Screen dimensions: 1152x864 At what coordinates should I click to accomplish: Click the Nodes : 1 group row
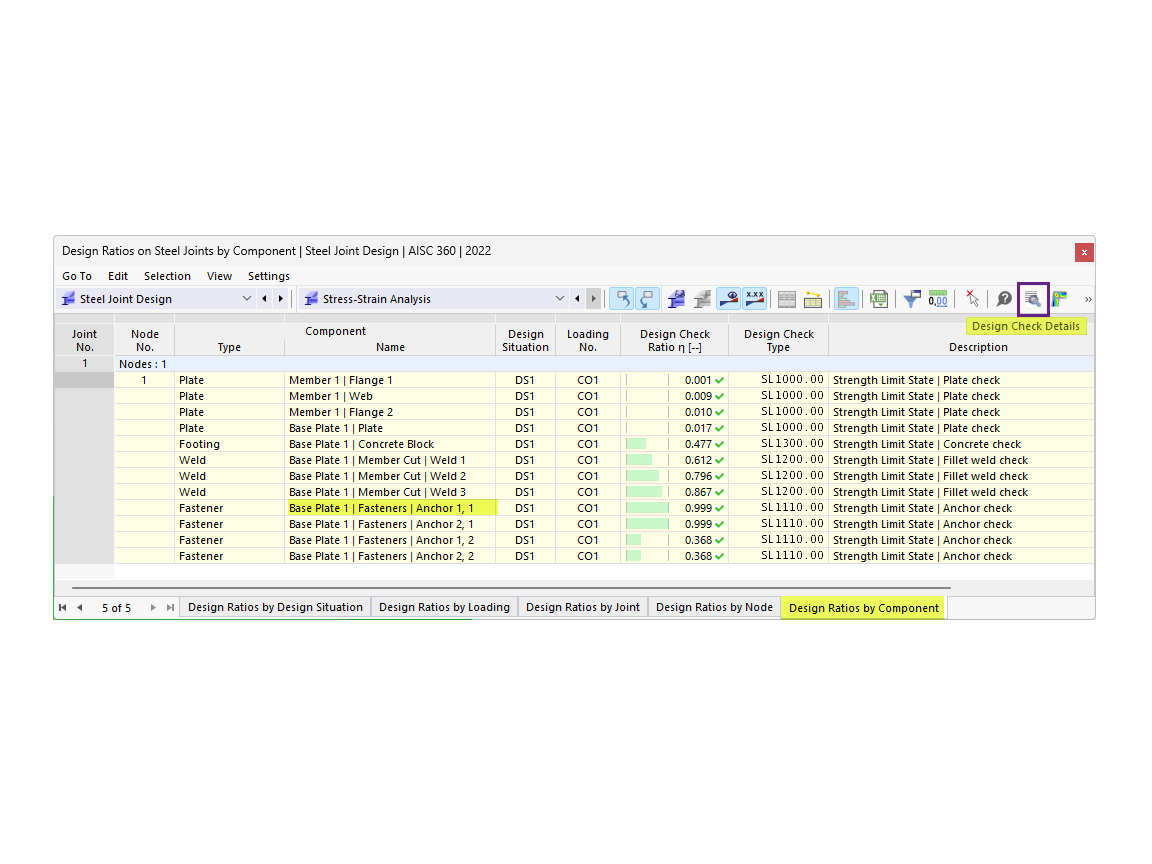pos(604,364)
